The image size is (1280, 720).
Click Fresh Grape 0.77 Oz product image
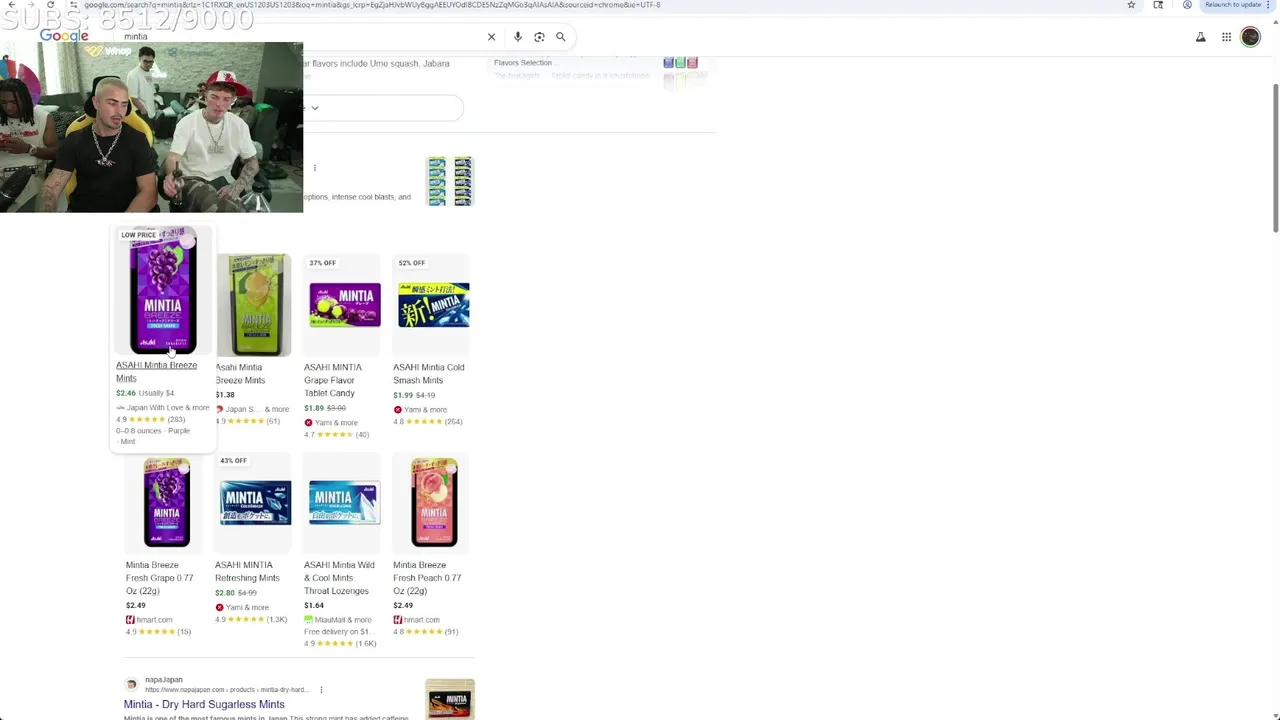pos(166,502)
